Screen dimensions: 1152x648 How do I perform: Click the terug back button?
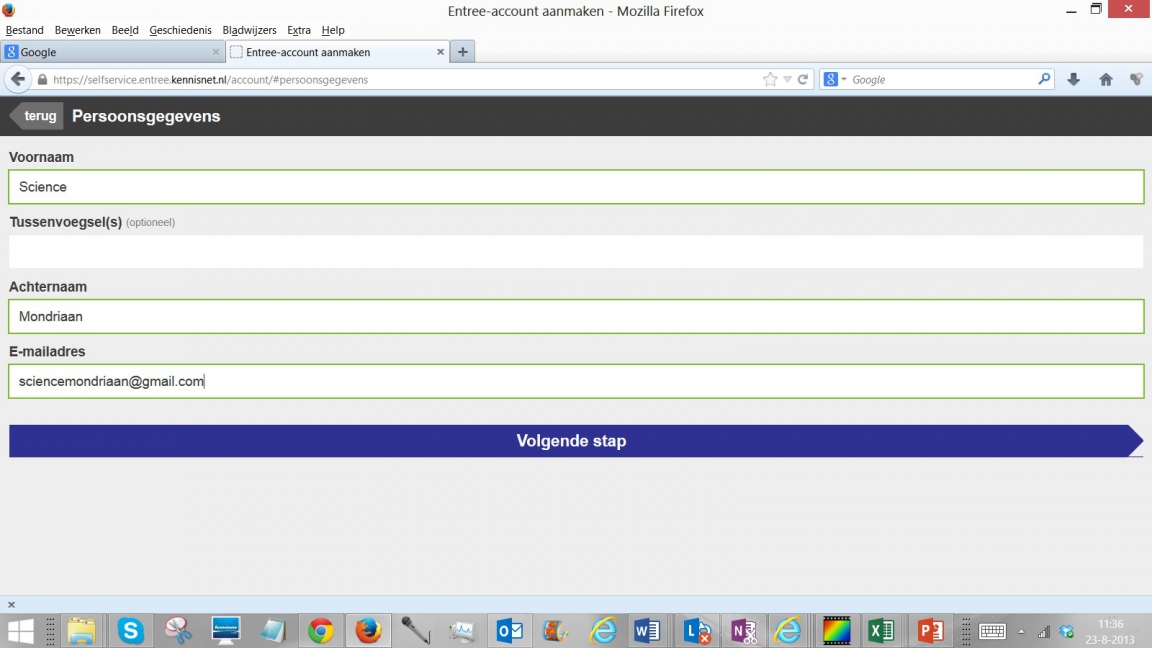pos(38,116)
